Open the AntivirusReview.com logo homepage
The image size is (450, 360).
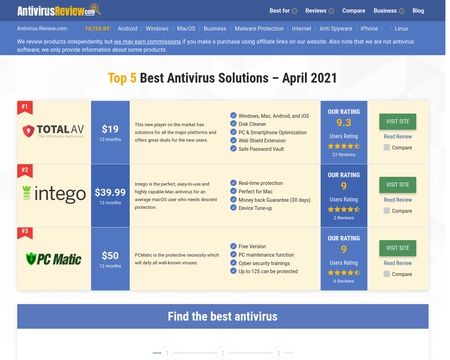tap(59, 10)
